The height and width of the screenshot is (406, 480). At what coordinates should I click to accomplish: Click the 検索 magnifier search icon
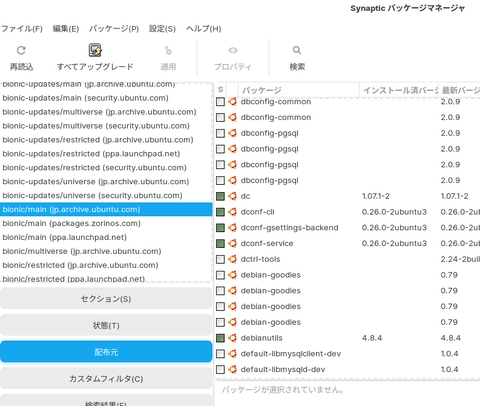coord(297,50)
